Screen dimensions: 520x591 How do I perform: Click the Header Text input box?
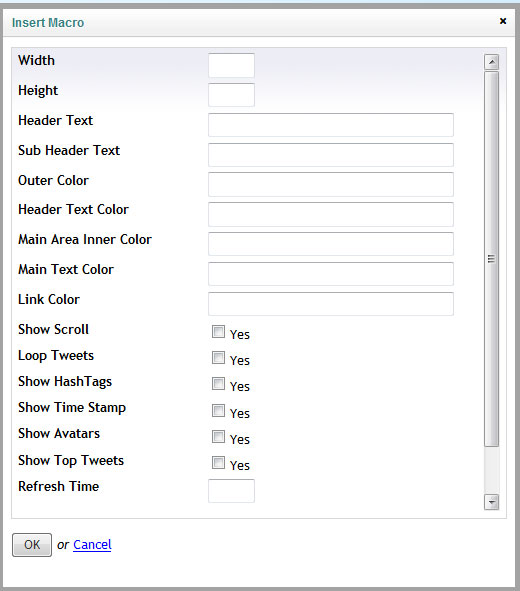click(331, 125)
